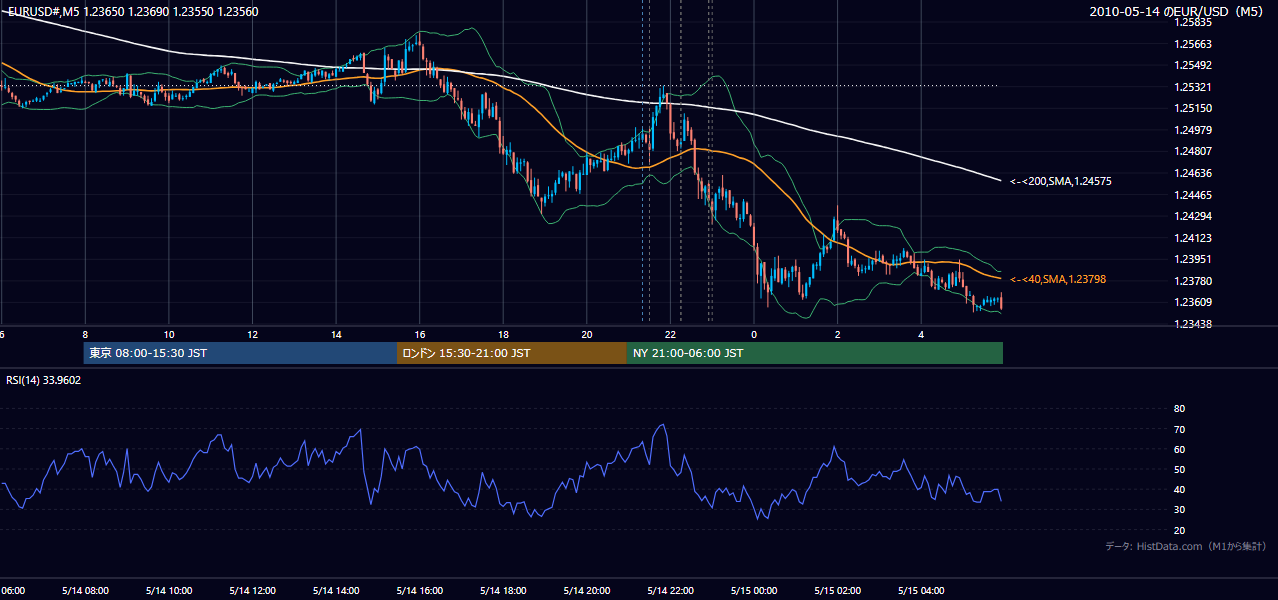Click price axis label 1.24636
This screenshot has width=1278, height=600.
click(x=1193, y=173)
